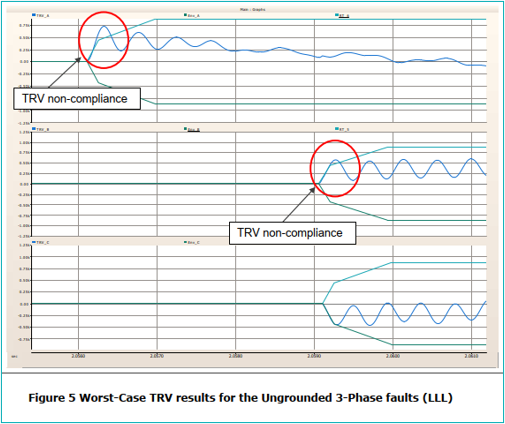Click the Figure 5 Worst-Case TRV caption text
This screenshot has height=424, width=505.
[240, 398]
